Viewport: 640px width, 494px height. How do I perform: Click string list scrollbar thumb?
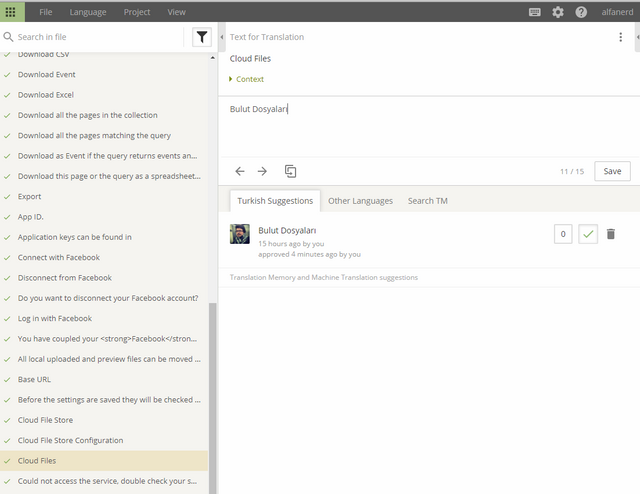click(x=212, y=398)
